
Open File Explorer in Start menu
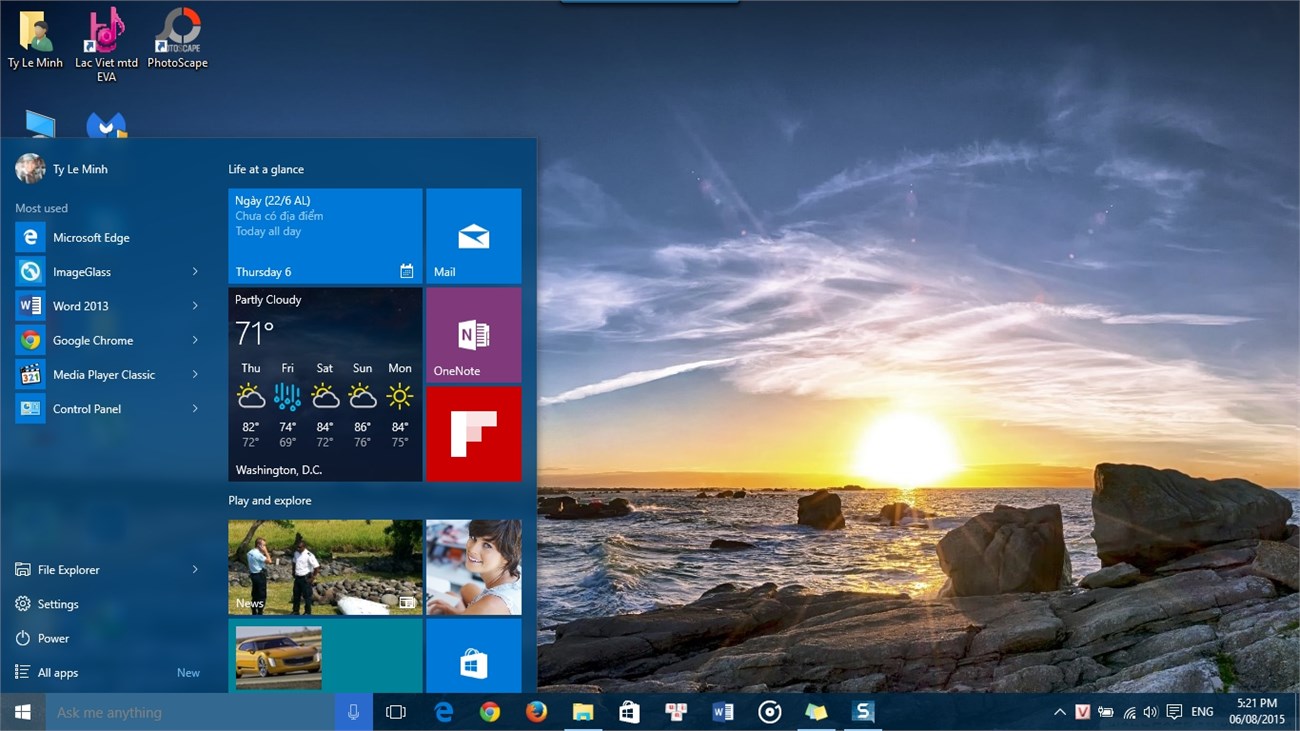(x=108, y=570)
